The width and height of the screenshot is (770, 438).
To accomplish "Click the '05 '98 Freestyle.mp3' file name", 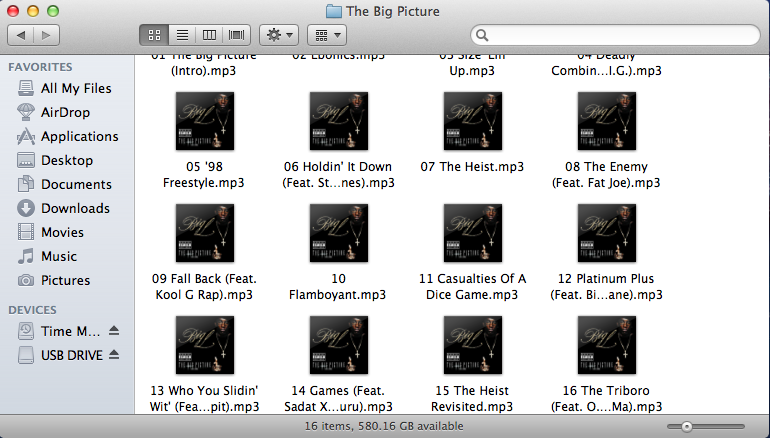I will 204,175.
